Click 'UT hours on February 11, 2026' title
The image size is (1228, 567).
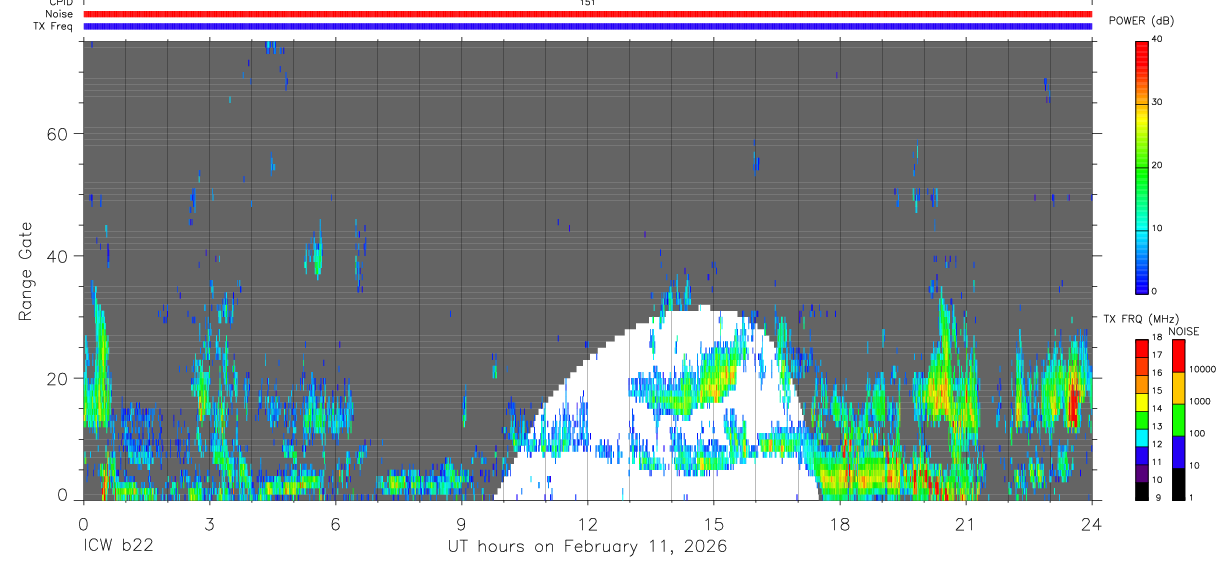tap(587, 547)
